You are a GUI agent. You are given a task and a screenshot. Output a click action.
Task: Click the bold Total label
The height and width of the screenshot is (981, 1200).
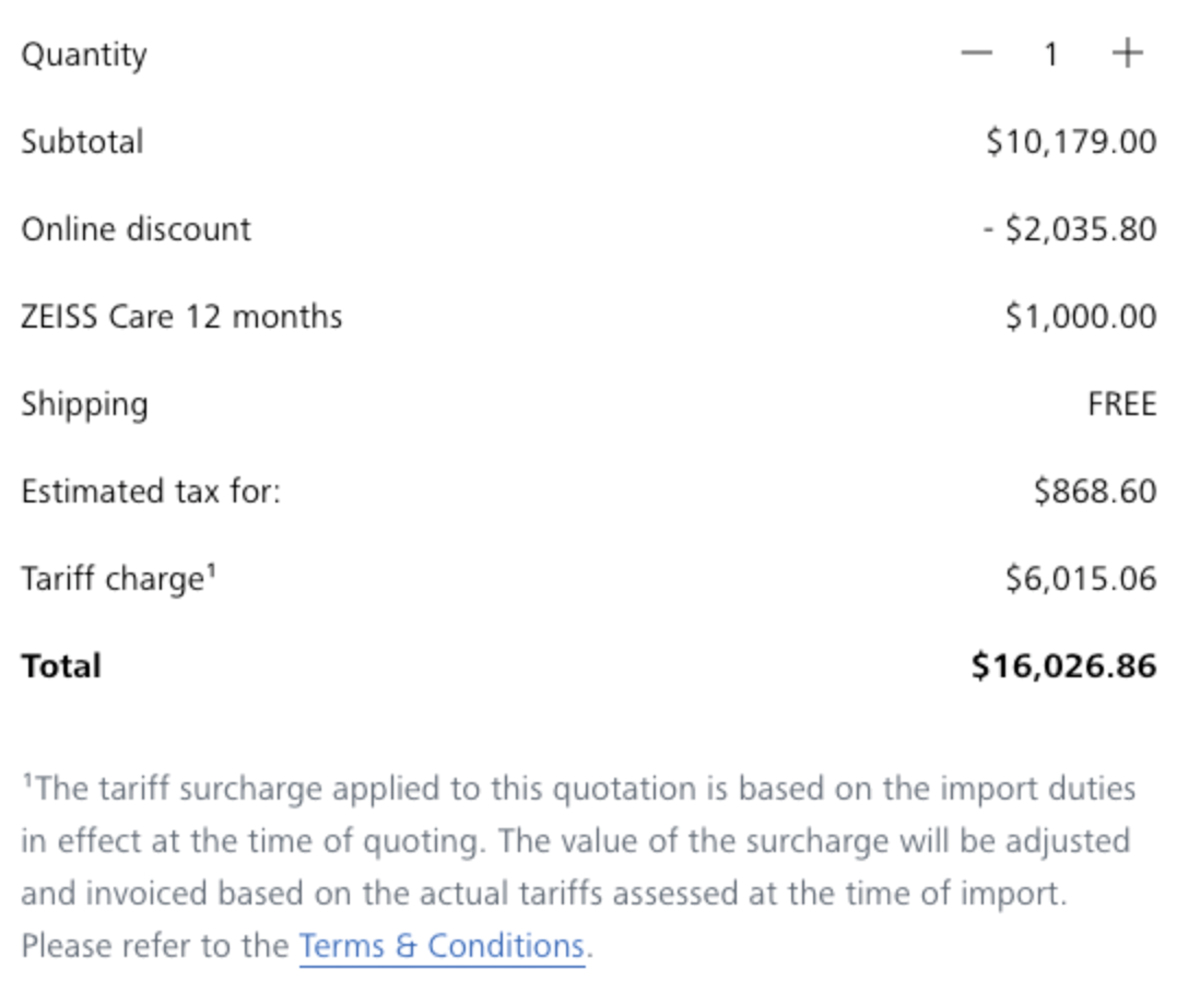click(x=61, y=666)
